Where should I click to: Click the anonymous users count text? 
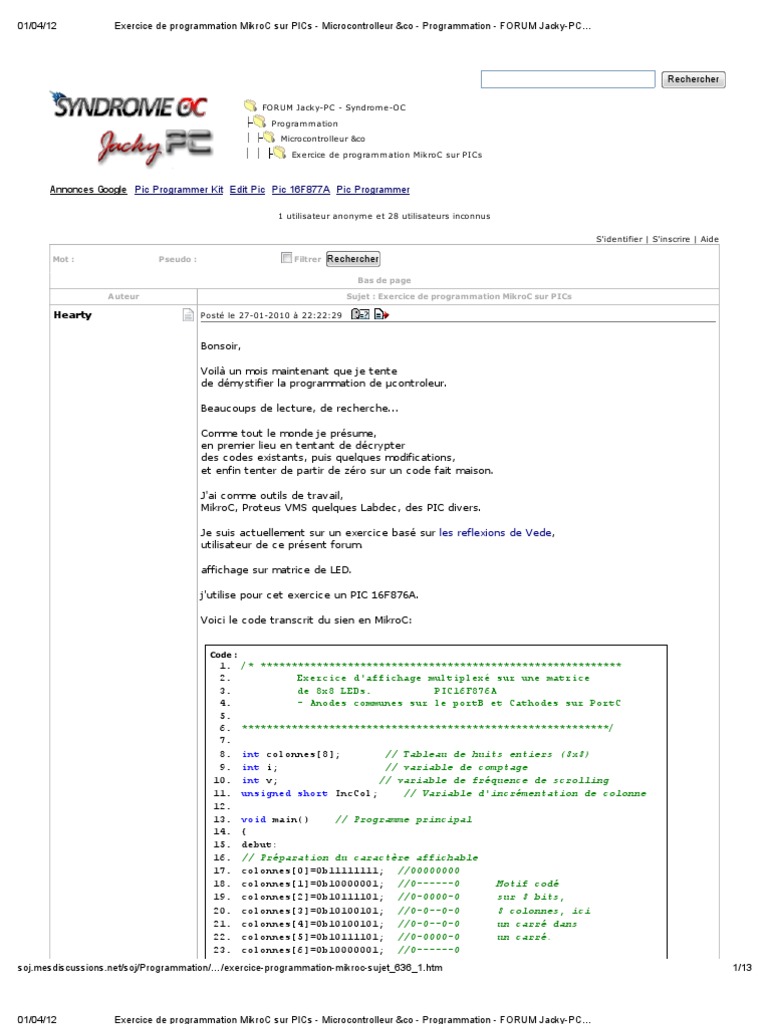[384, 216]
